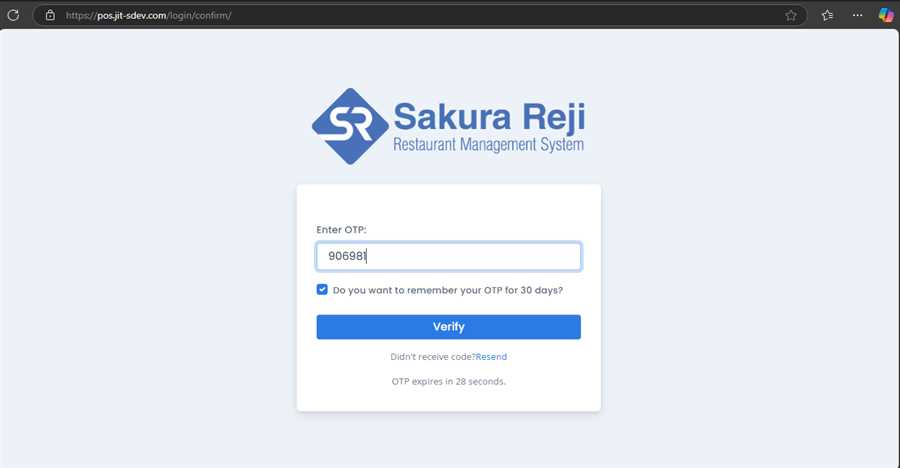
Task: Click the OTP expires countdown text
Action: (448, 381)
